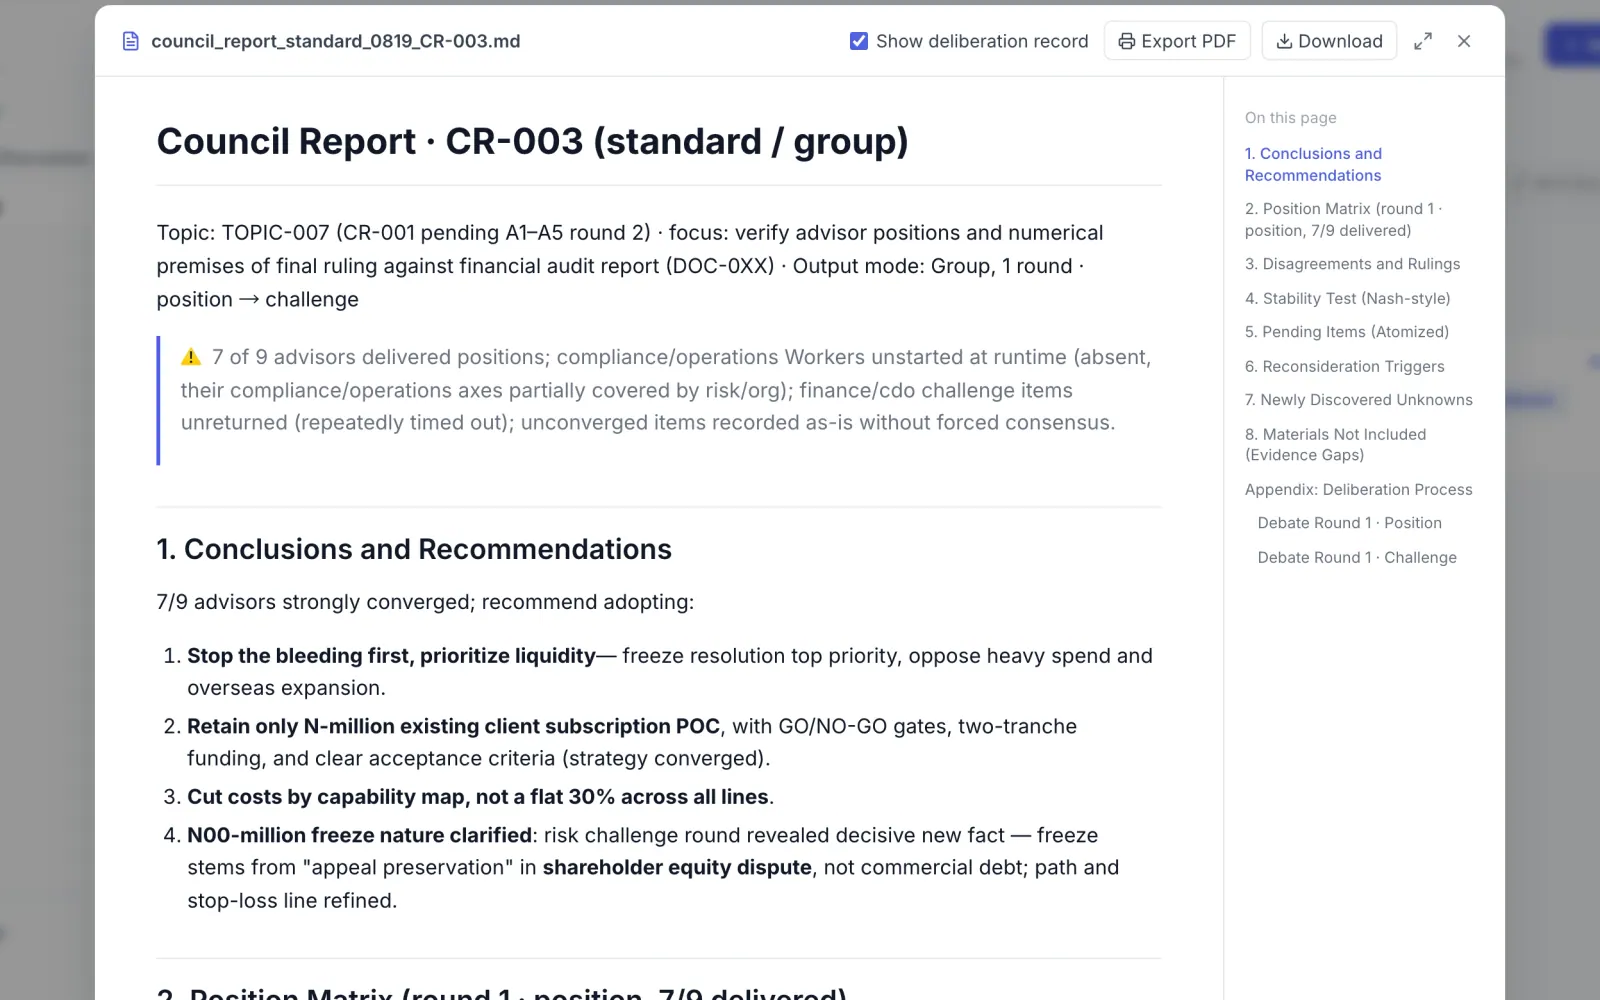Screen dimensions: 1600x1000
Task: Click the printer icon in Export PDF
Action: pos(1127,41)
